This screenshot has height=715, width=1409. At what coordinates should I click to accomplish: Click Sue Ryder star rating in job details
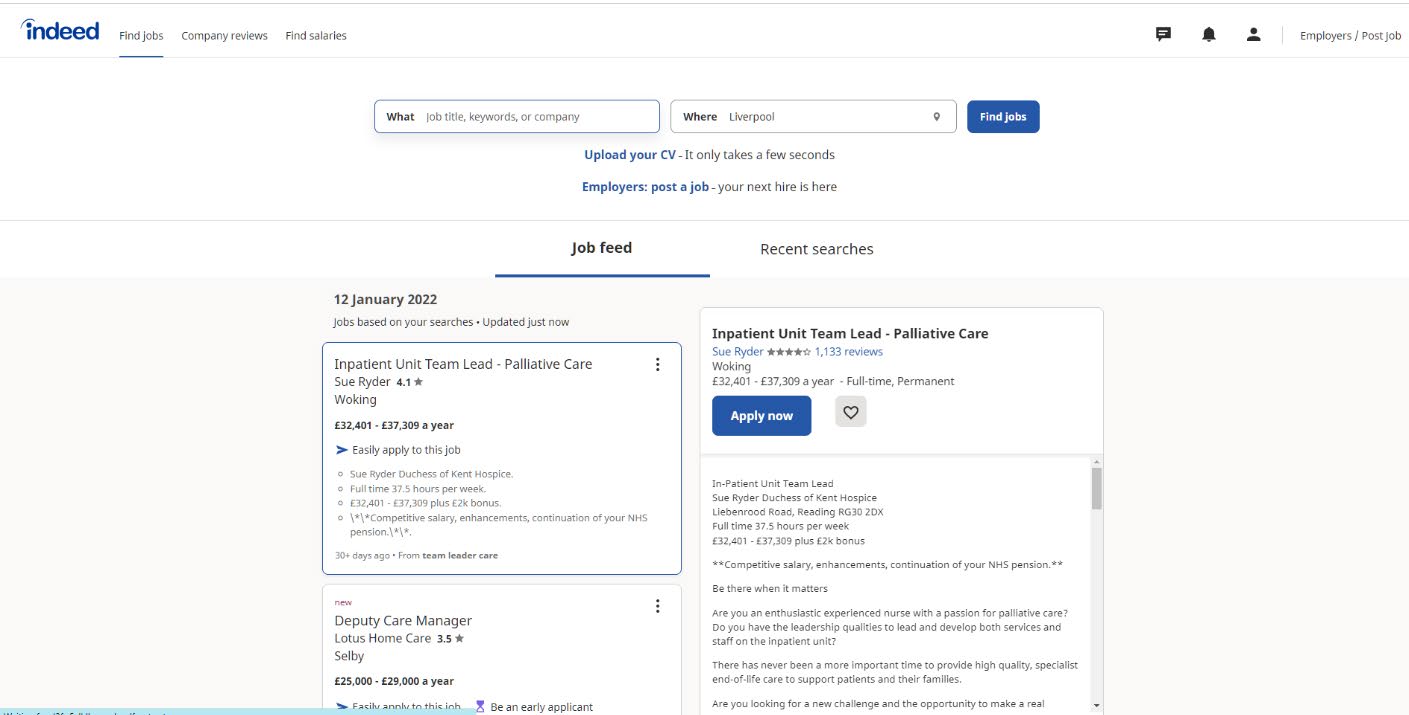[x=788, y=352]
